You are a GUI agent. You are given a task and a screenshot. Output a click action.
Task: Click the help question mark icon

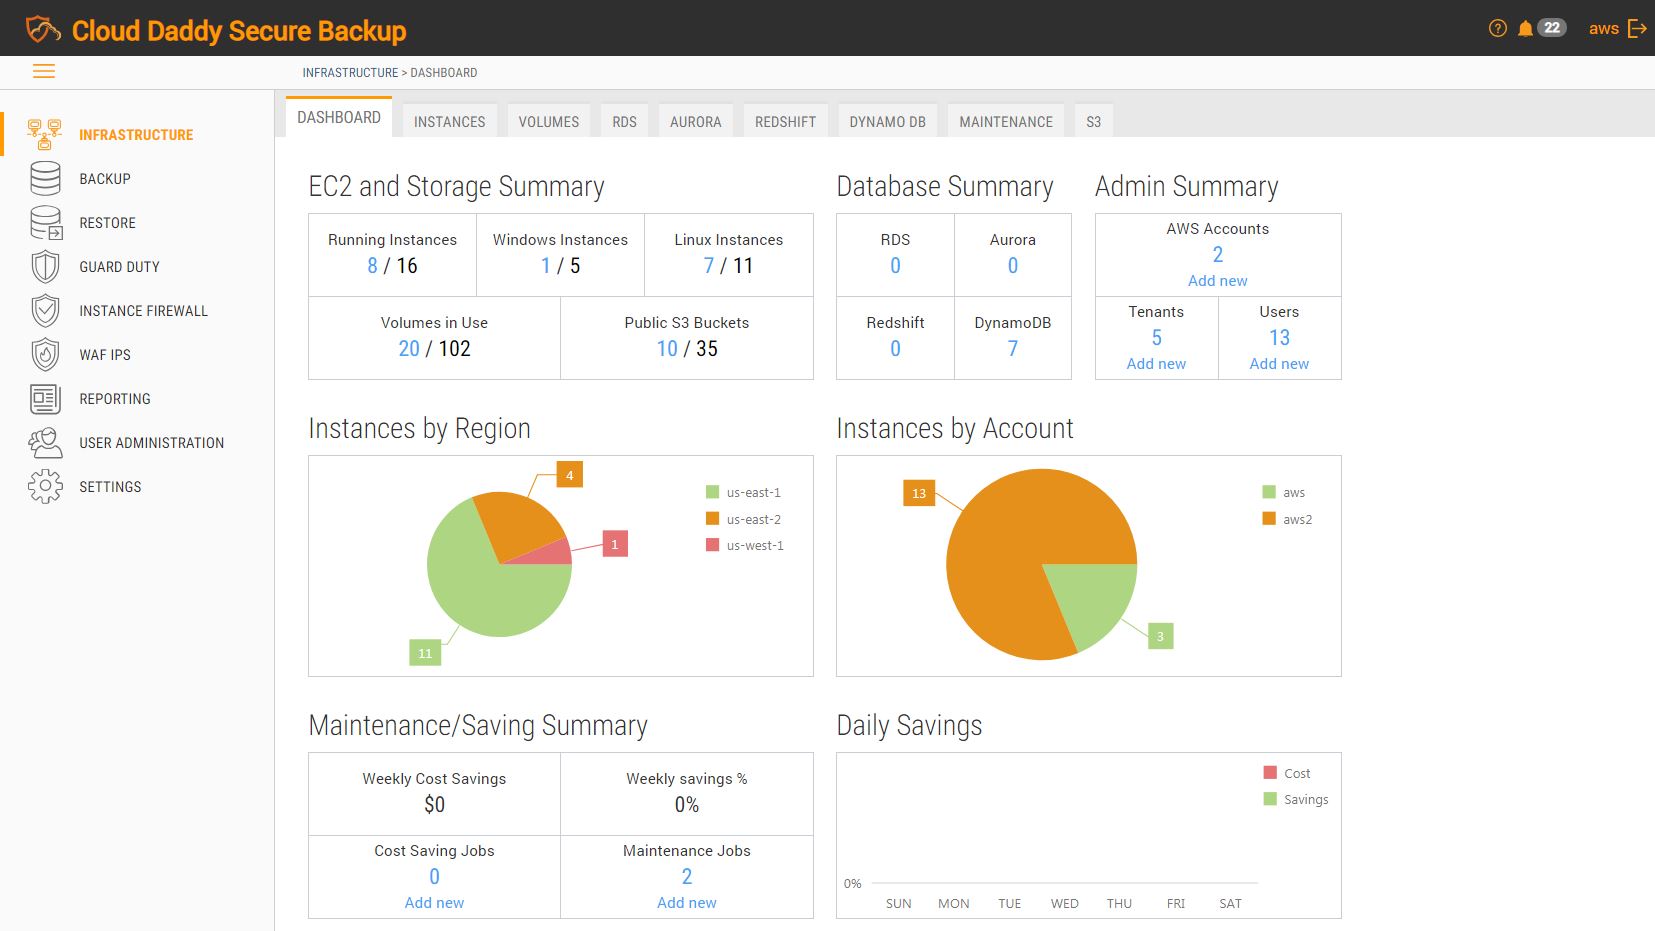1497,28
